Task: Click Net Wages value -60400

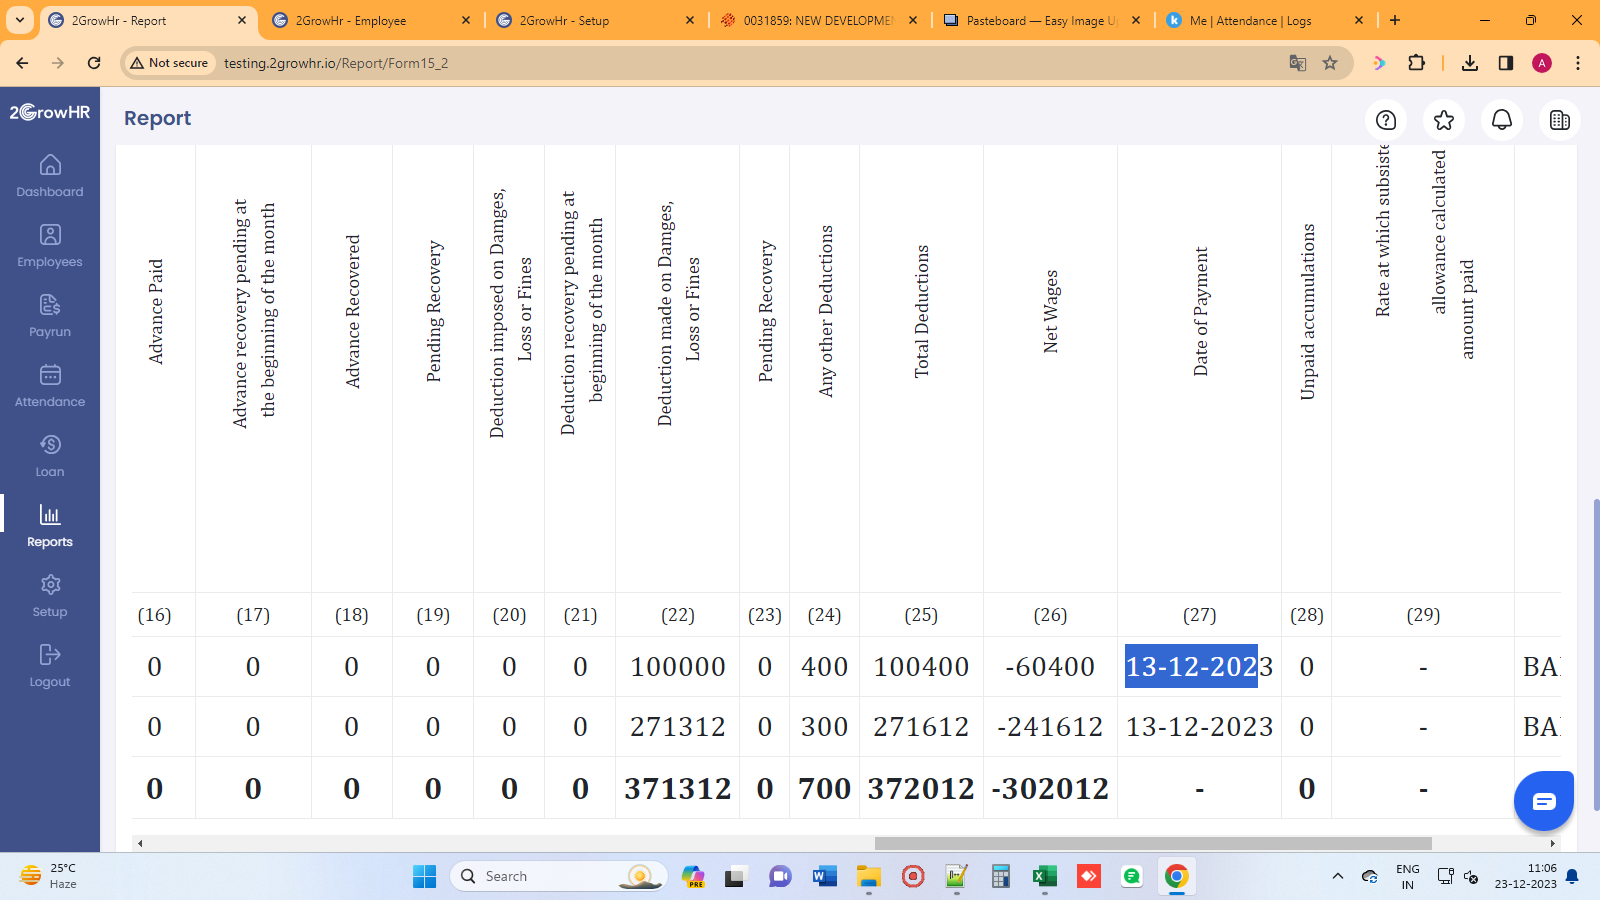Action: pyautogui.click(x=1050, y=667)
